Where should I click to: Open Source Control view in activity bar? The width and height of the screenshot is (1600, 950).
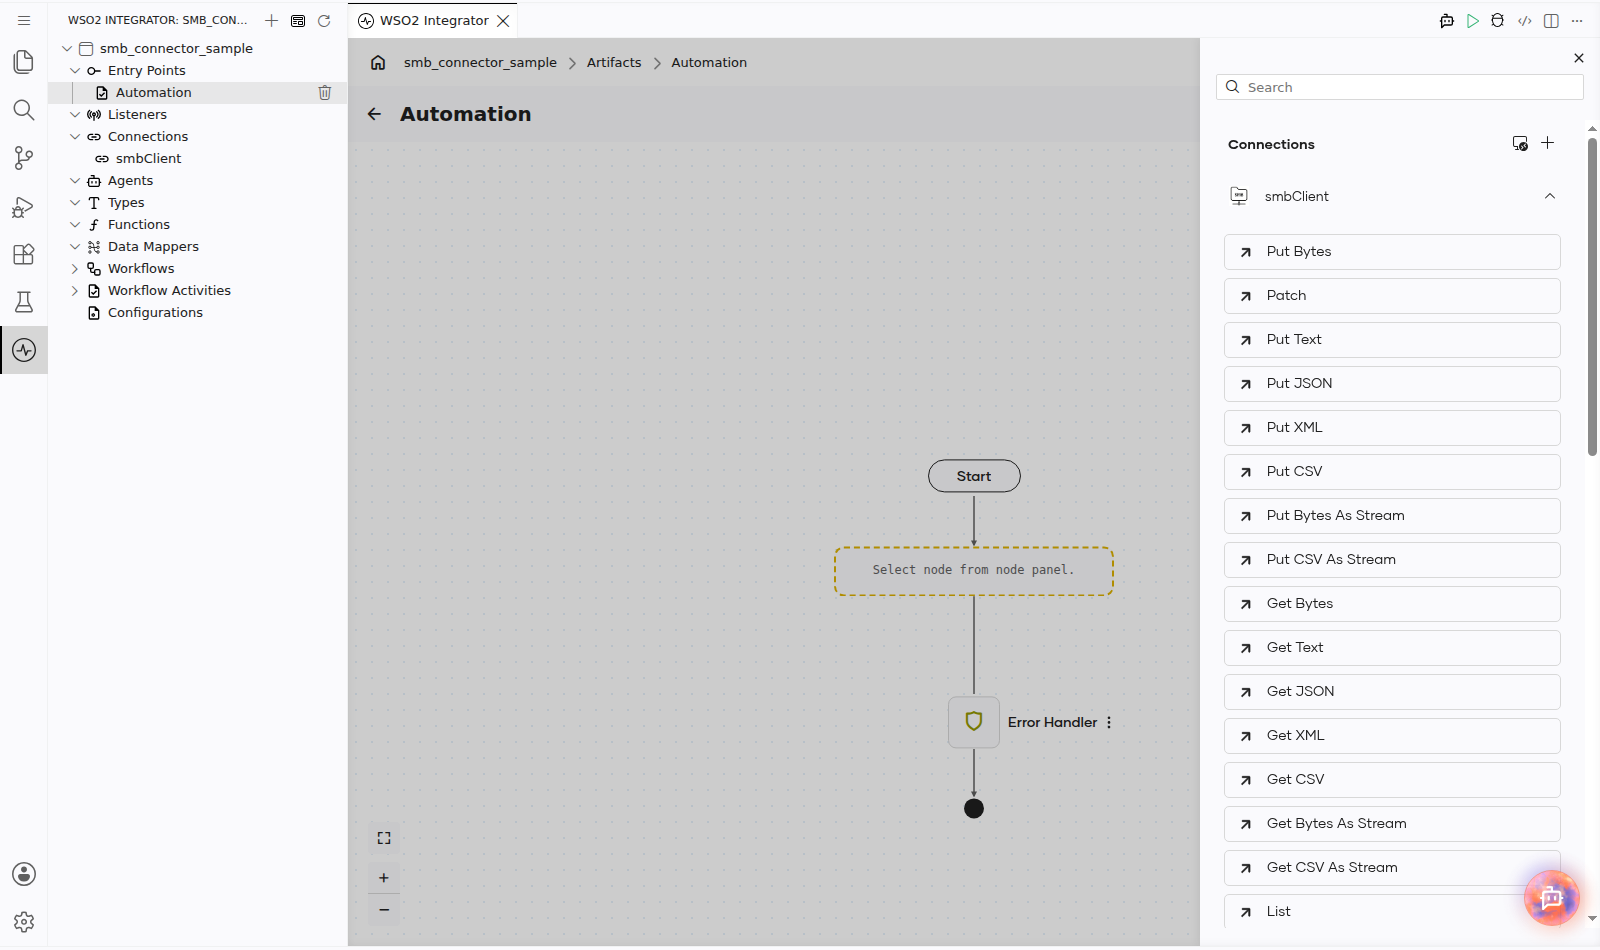[x=24, y=158]
